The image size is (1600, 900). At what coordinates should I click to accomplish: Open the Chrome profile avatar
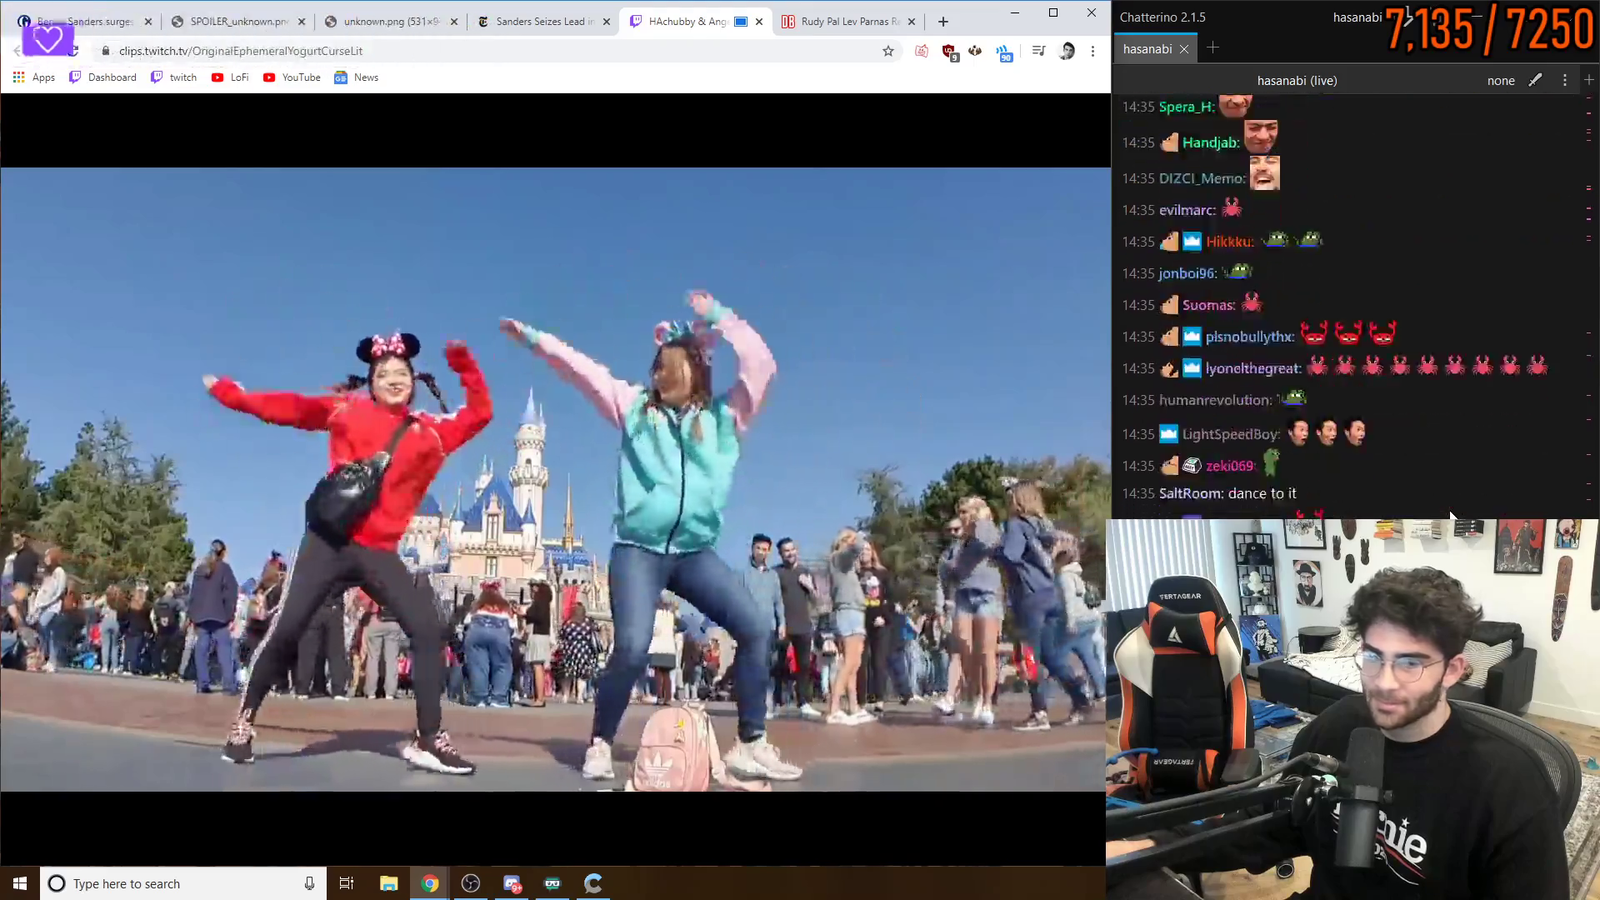pos(1067,51)
